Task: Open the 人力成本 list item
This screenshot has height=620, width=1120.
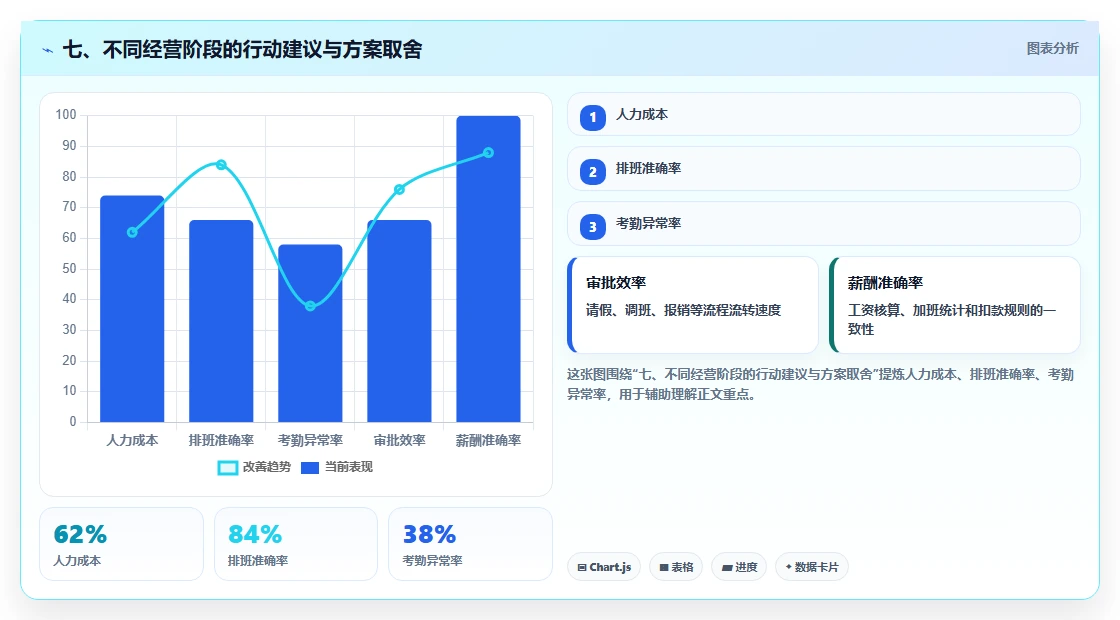Action: pos(824,114)
